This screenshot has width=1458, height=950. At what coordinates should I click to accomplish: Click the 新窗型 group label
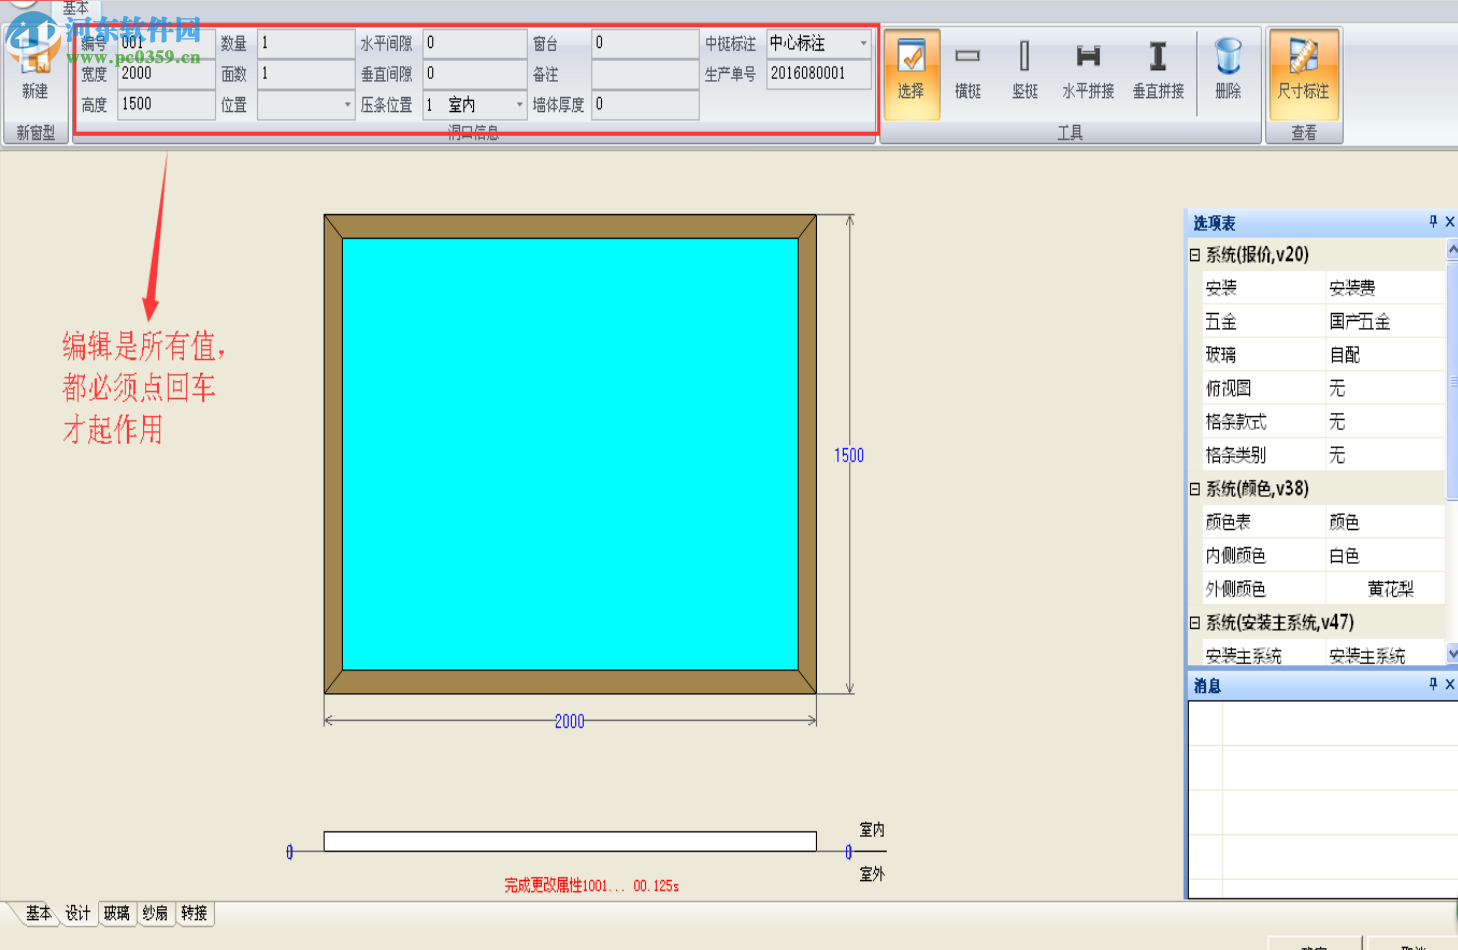pyautogui.click(x=36, y=133)
